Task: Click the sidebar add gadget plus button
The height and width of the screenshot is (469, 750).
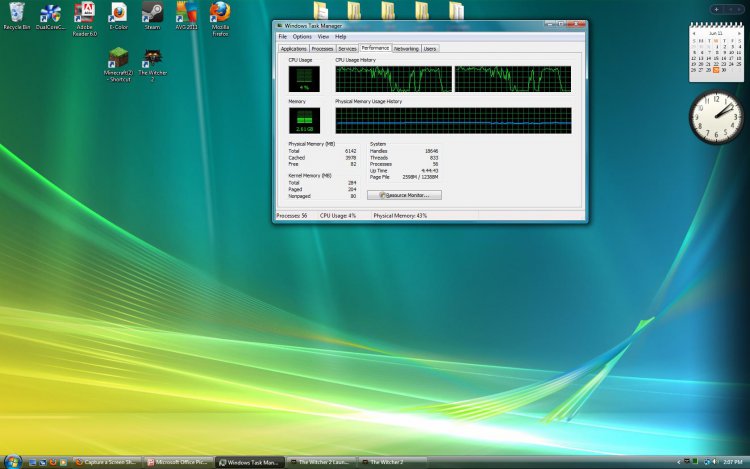Action: click(x=717, y=9)
